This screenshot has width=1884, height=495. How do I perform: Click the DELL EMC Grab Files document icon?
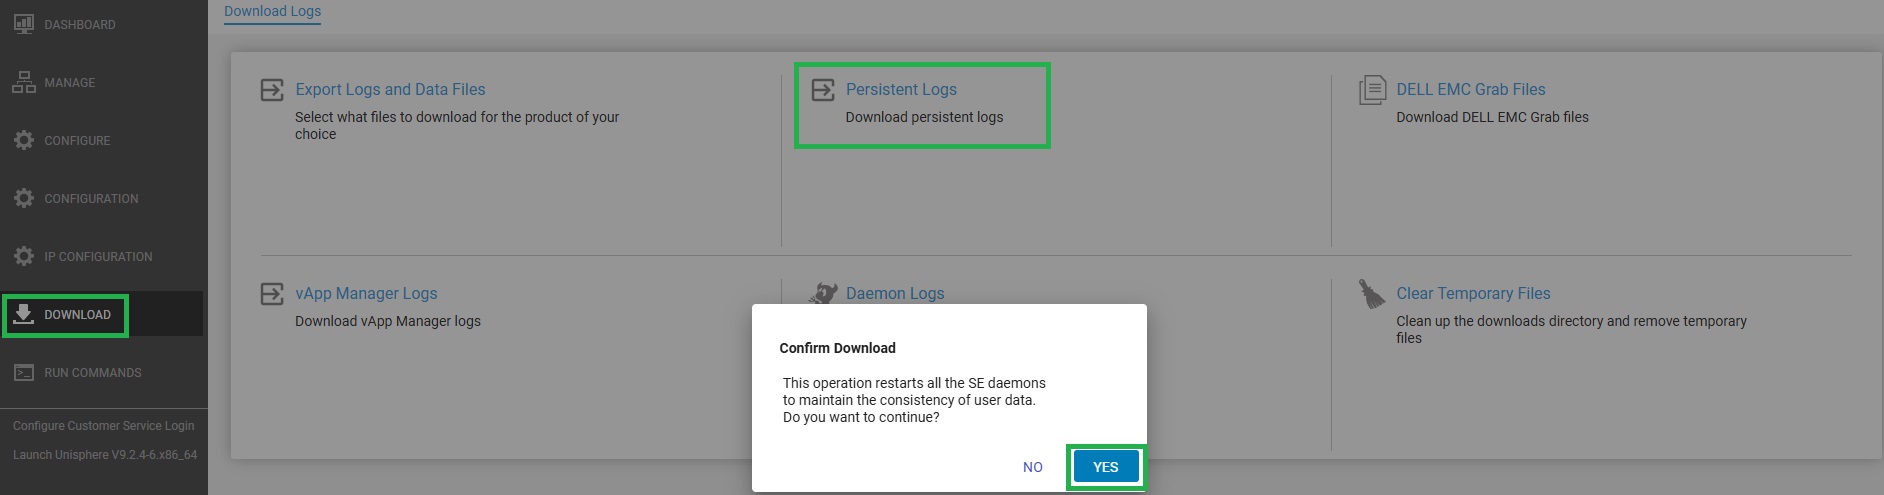click(x=1372, y=90)
